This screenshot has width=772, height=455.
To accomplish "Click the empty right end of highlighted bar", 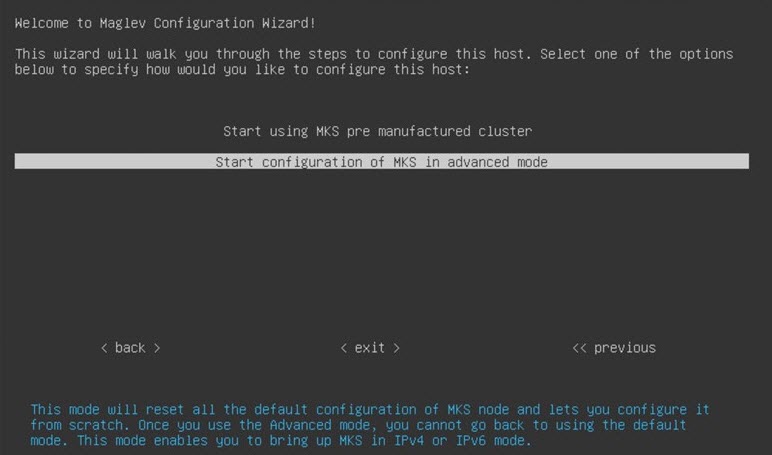I will tap(649, 162).
